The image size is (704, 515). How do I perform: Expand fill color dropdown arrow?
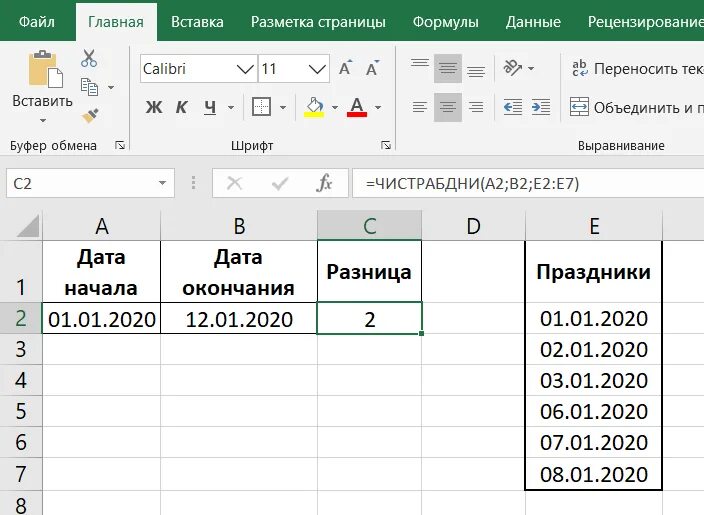point(334,108)
